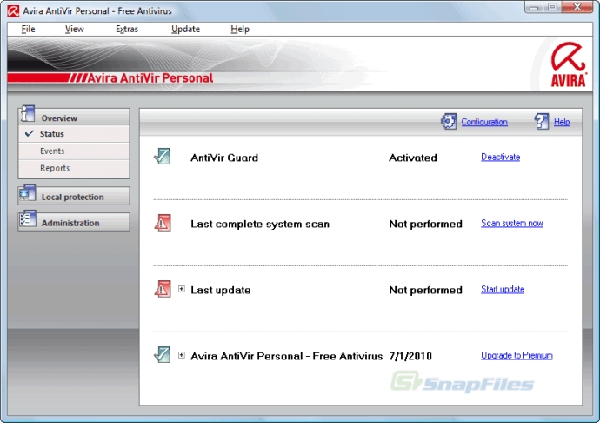Click the Activated status text
The width and height of the screenshot is (600, 423).
(x=413, y=158)
